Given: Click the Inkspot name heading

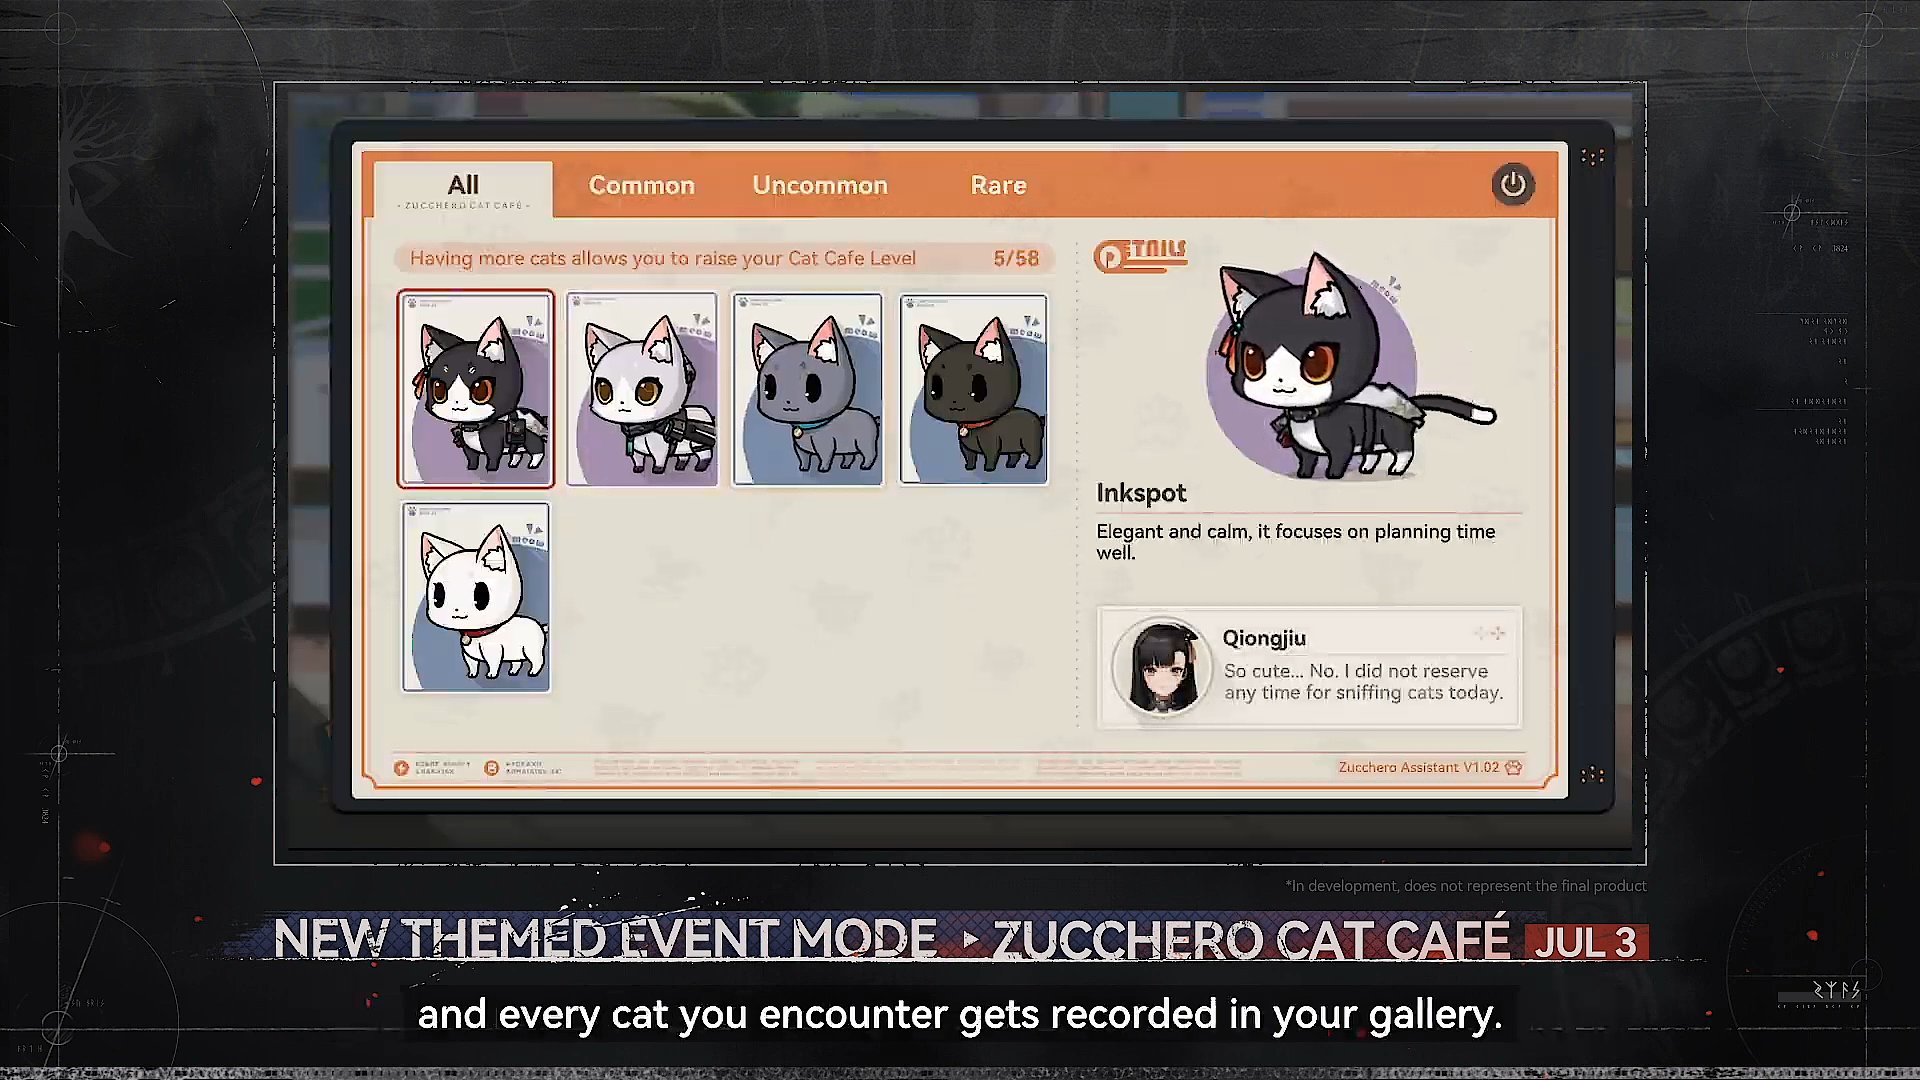Looking at the screenshot, I should click(x=1141, y=493).
